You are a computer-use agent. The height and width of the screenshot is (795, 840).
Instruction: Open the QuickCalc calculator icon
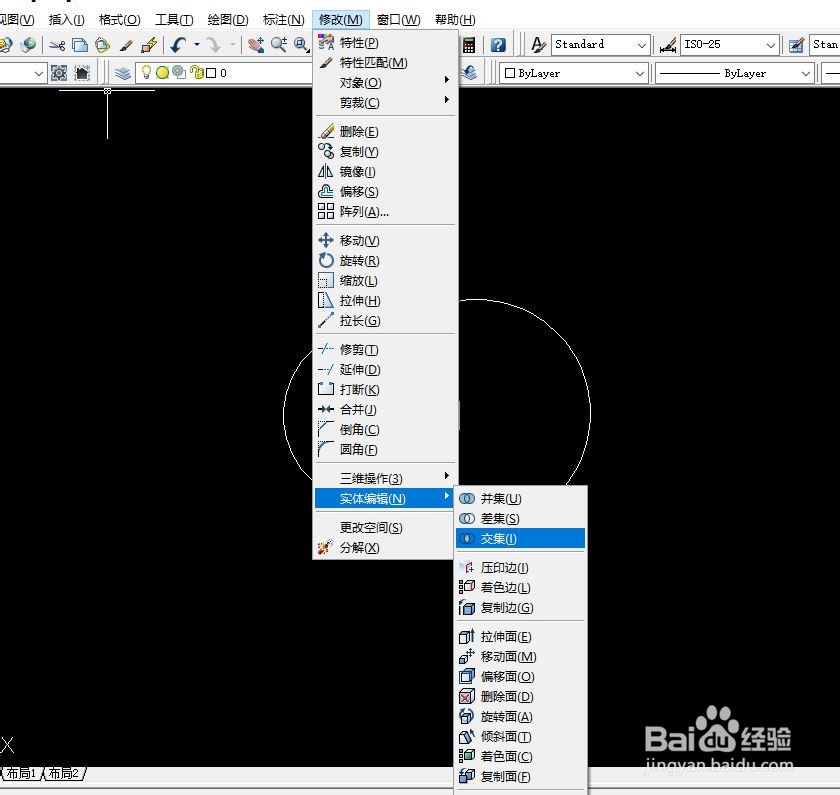[469, 45]
